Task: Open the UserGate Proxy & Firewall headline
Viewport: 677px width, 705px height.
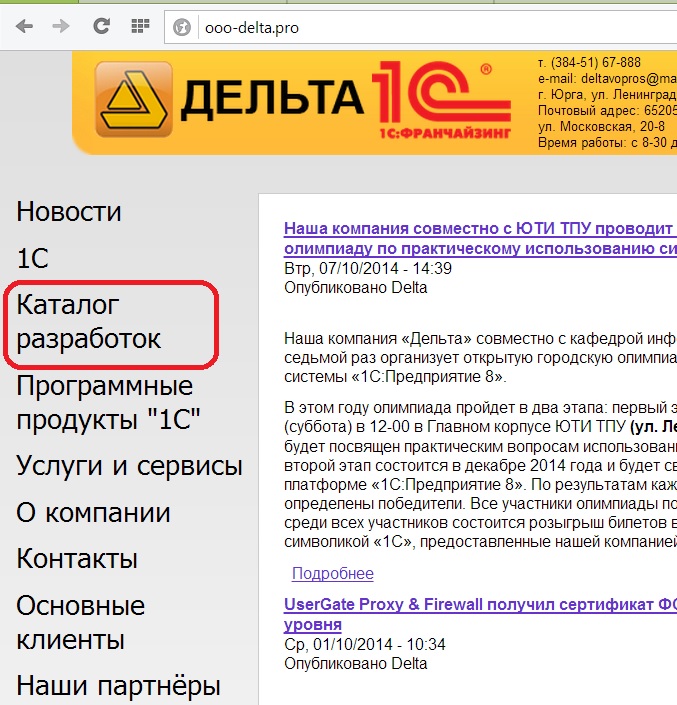Action: click(481, 614)
